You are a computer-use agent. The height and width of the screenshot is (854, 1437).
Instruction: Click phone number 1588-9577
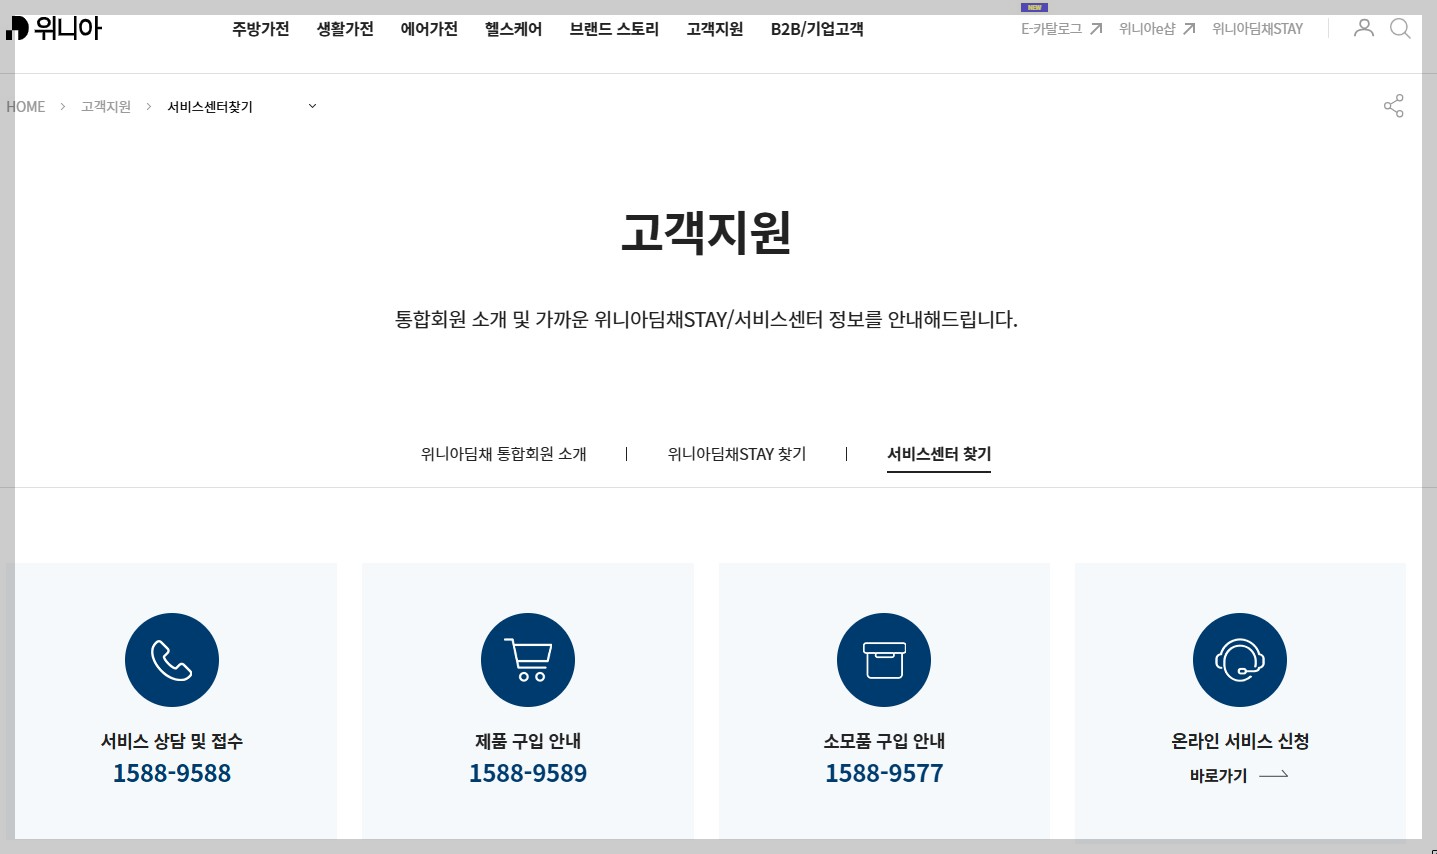884,773
